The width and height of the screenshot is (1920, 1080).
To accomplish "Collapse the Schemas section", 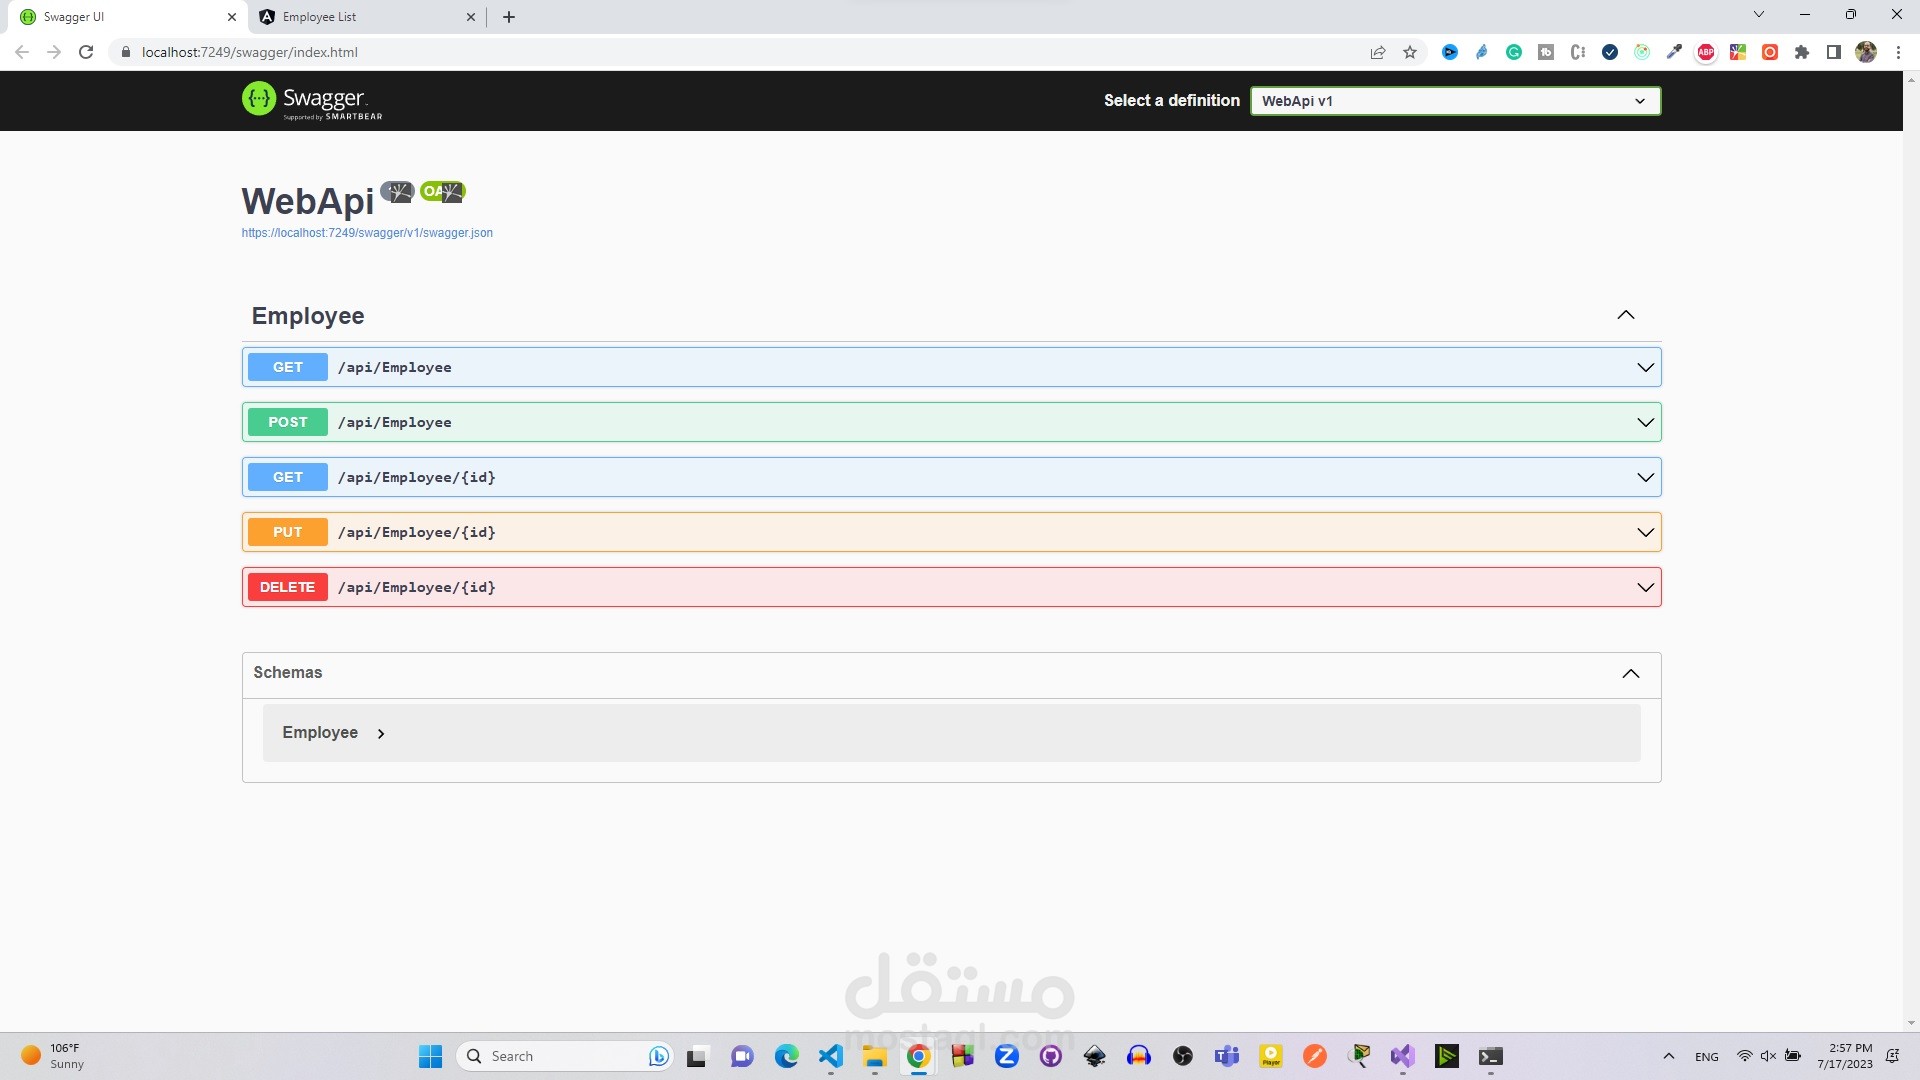I will pyautogui.click(x=1630, y=673).
